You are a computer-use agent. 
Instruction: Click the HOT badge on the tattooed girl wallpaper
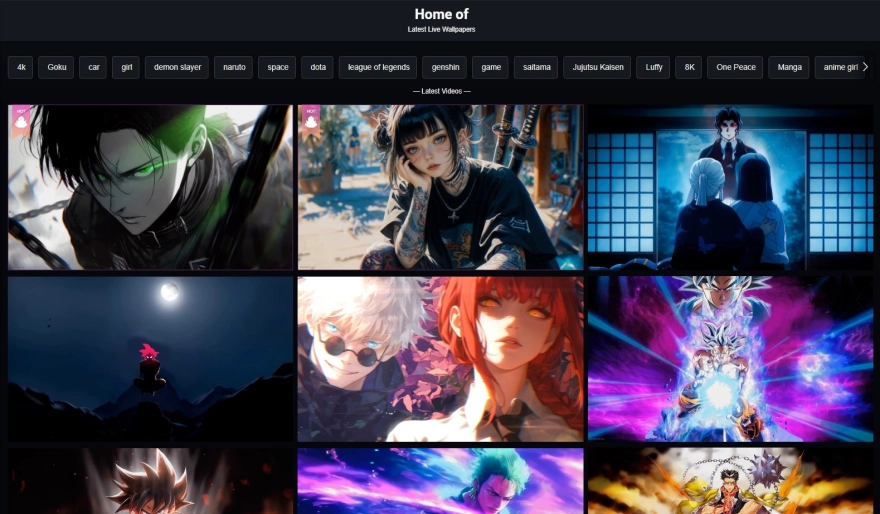click(311, 120)
